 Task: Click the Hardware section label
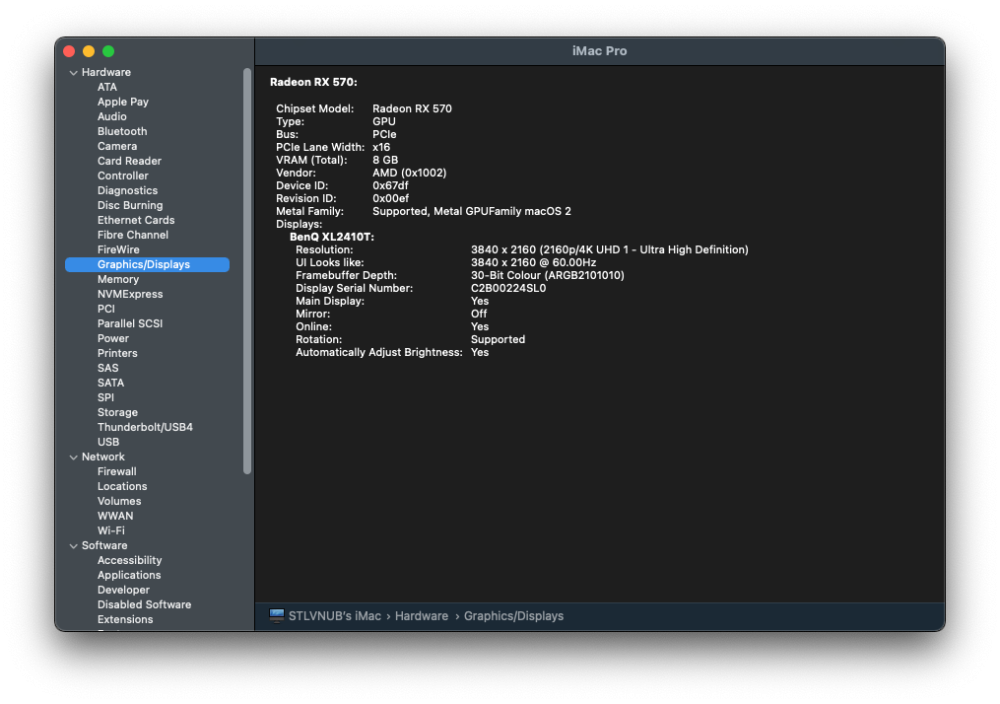point(106,72)
